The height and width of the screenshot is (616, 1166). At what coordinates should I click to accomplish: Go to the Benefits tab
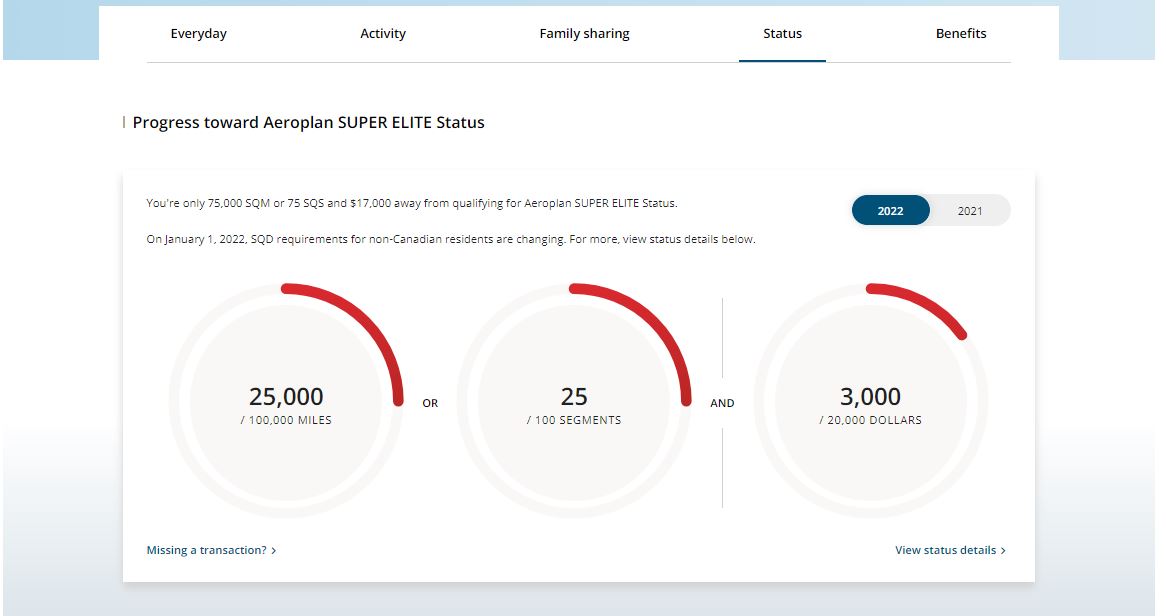(961, 33)
